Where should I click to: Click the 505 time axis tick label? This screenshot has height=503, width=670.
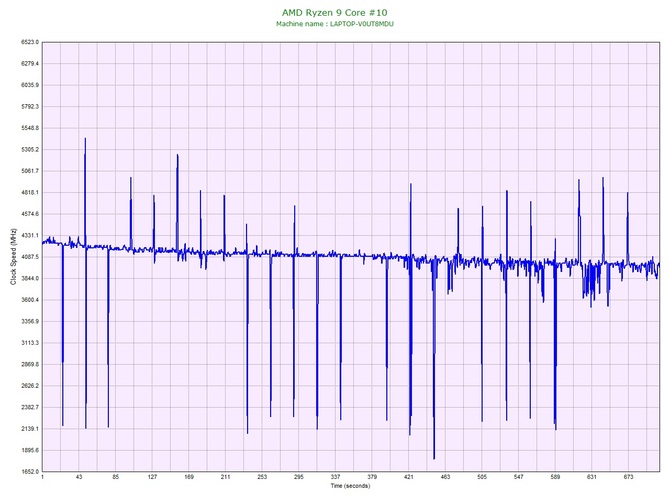click(x=482, y=477)
